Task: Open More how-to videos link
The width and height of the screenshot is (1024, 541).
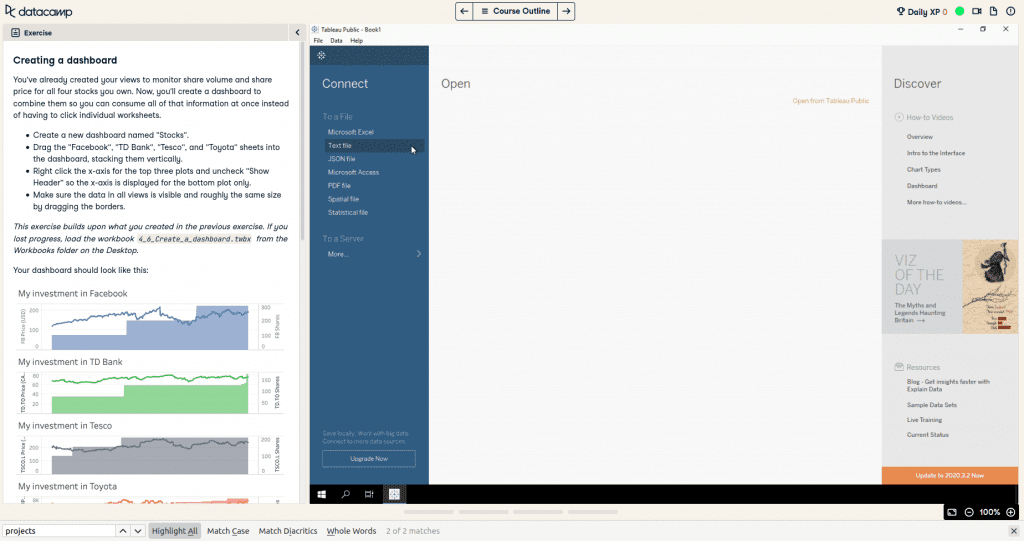Action: (936, 202)
